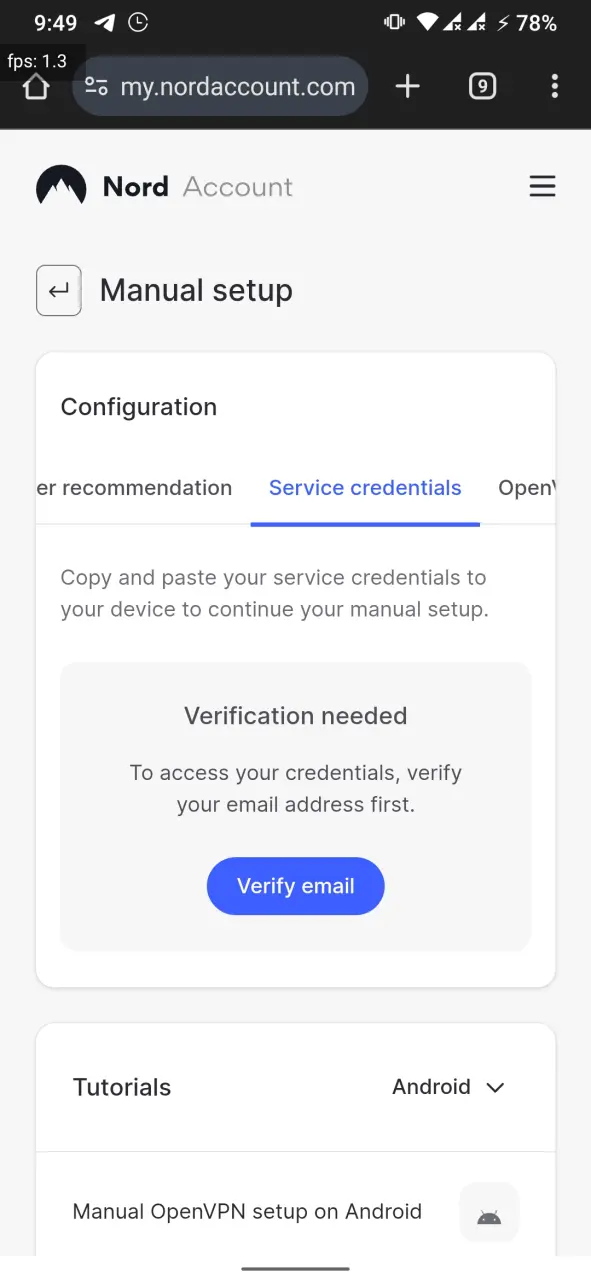Tap the Android robot icon in tutorials
Screen dimensions: 591x1280
tap(489, 1213)
